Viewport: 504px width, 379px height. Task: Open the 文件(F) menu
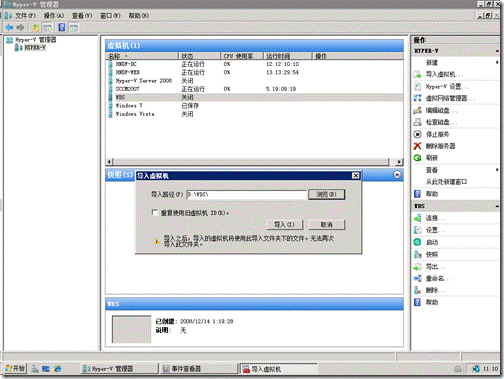point(25,16)
